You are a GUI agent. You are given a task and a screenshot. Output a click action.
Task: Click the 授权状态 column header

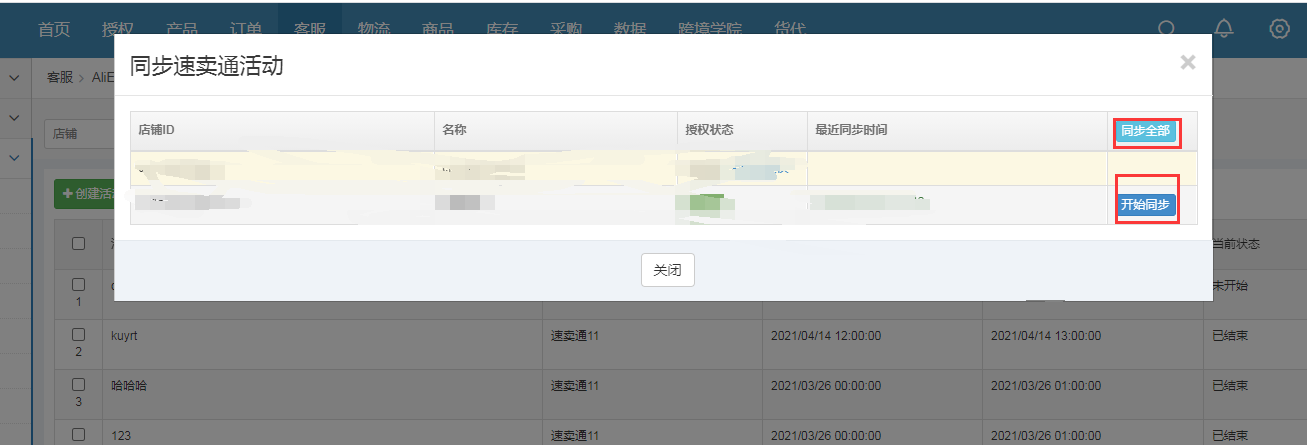coord(711,131)
